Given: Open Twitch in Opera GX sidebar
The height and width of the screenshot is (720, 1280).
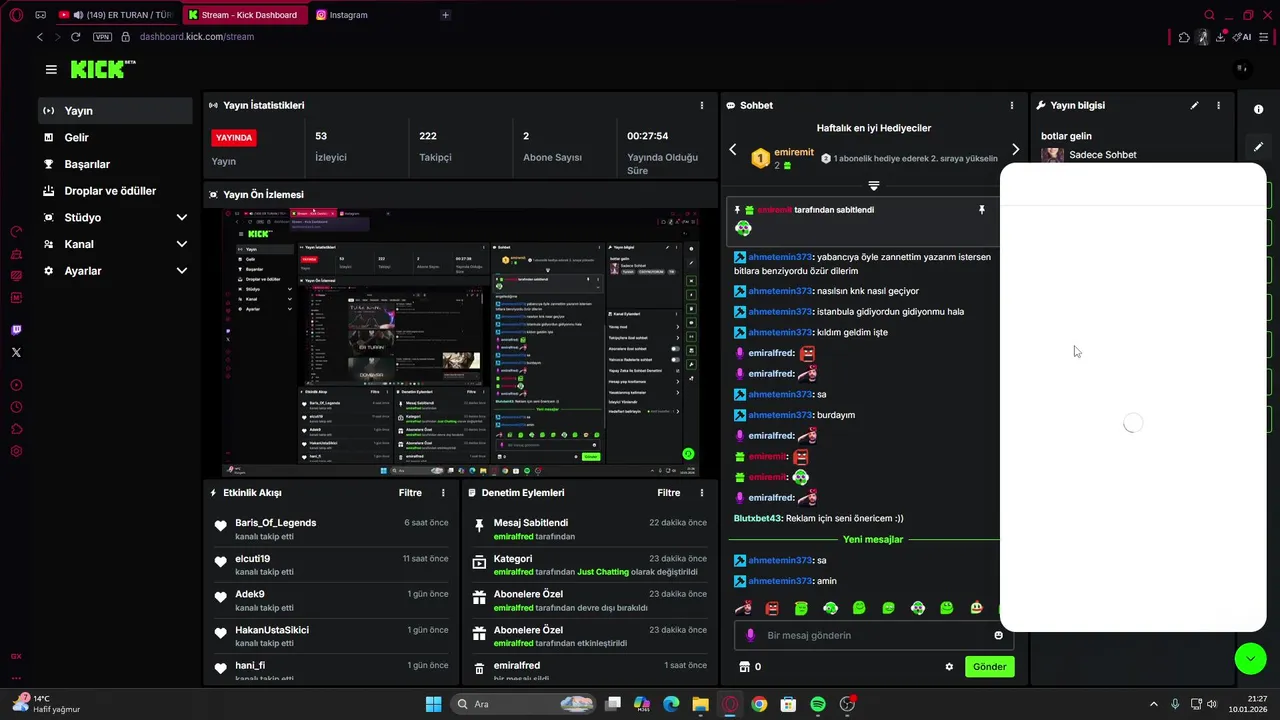Looking at the screenshot, I should pyautogui.click(x=16, y=330).
